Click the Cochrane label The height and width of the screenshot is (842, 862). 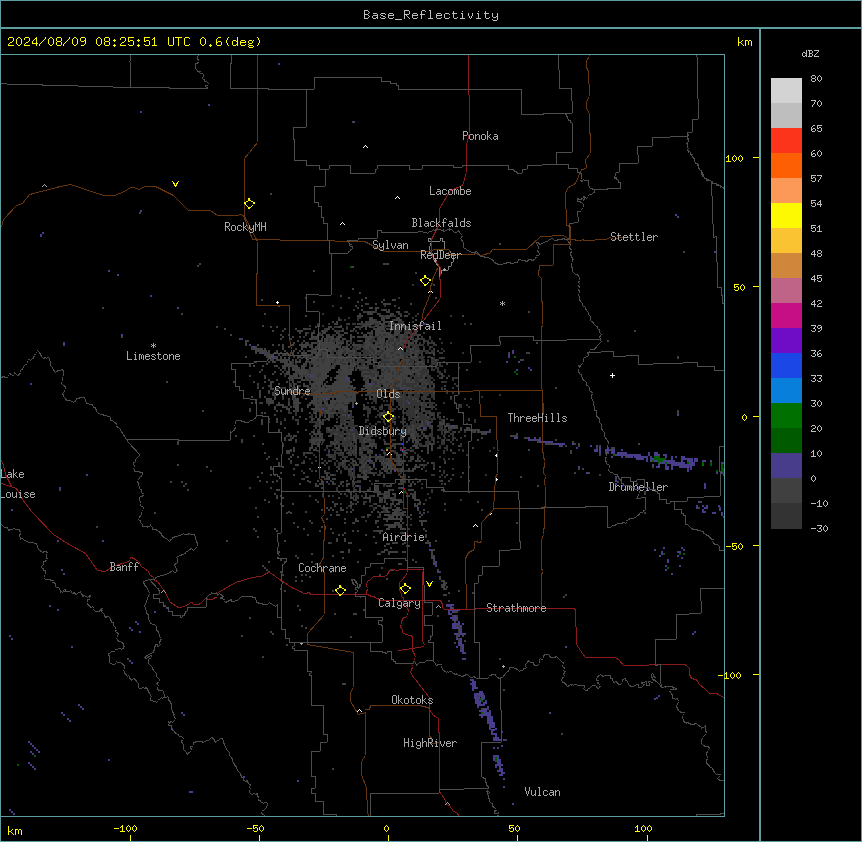322,568
